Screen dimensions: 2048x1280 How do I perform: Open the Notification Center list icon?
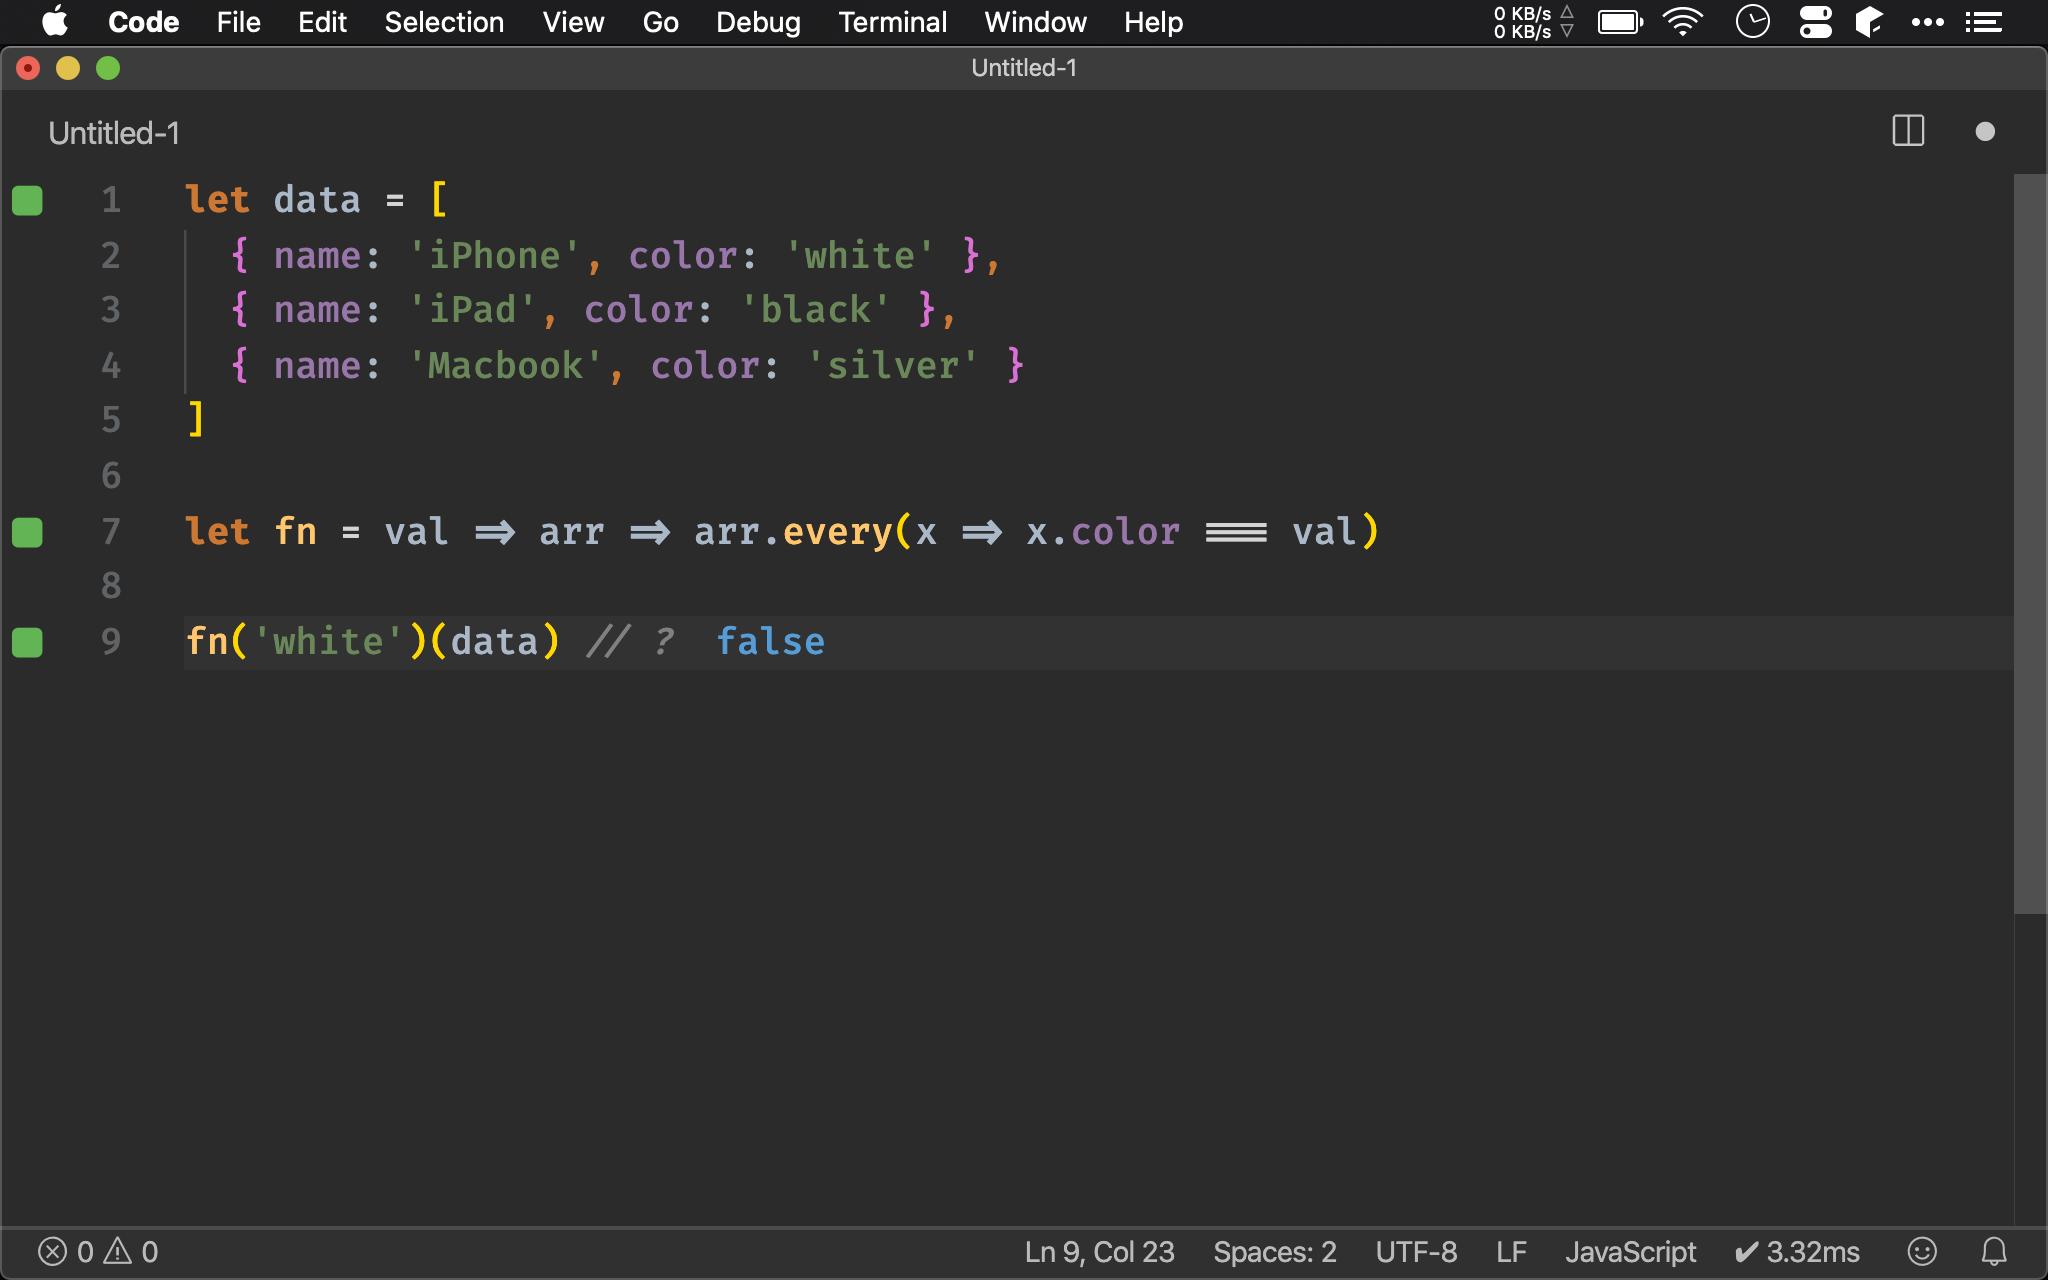pyautogui.click(x=1984, y=21)
